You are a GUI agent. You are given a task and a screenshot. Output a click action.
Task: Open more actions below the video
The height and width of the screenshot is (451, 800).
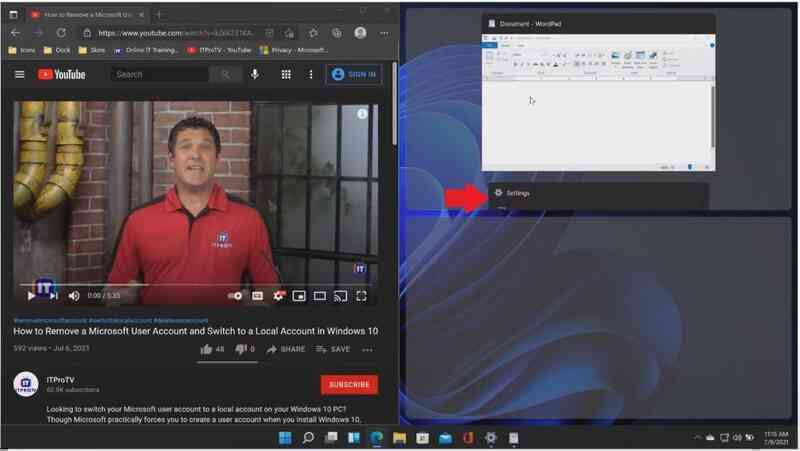click(367, 349)
